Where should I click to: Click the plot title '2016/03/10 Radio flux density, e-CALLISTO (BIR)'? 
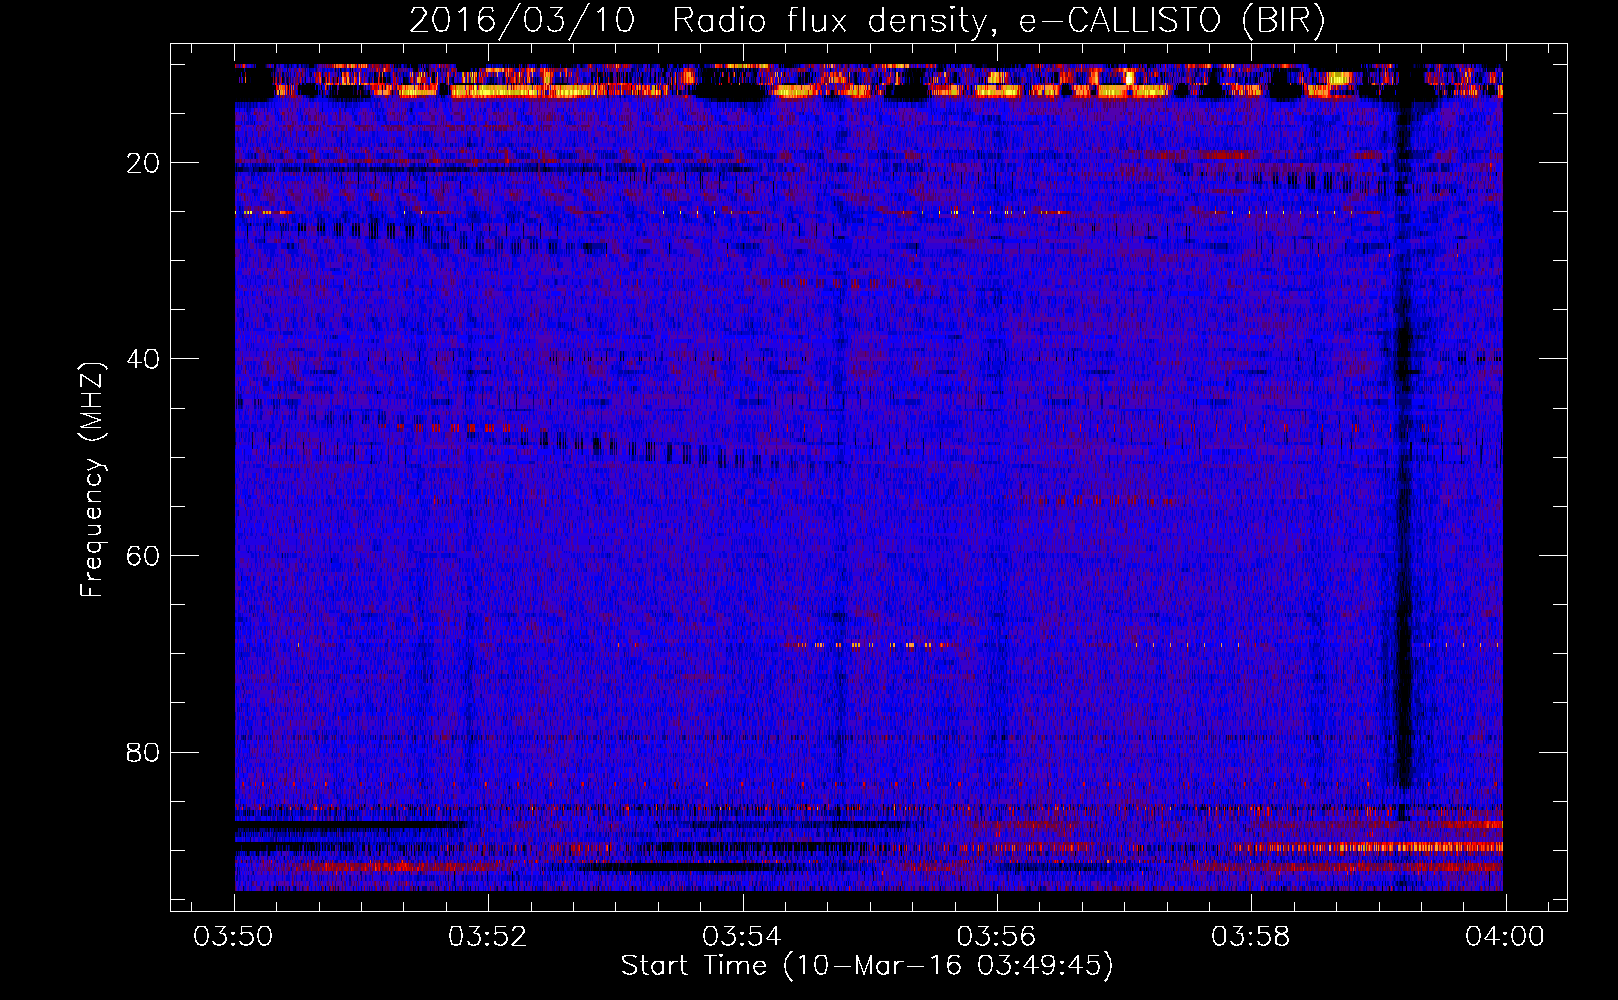[867, 21]
